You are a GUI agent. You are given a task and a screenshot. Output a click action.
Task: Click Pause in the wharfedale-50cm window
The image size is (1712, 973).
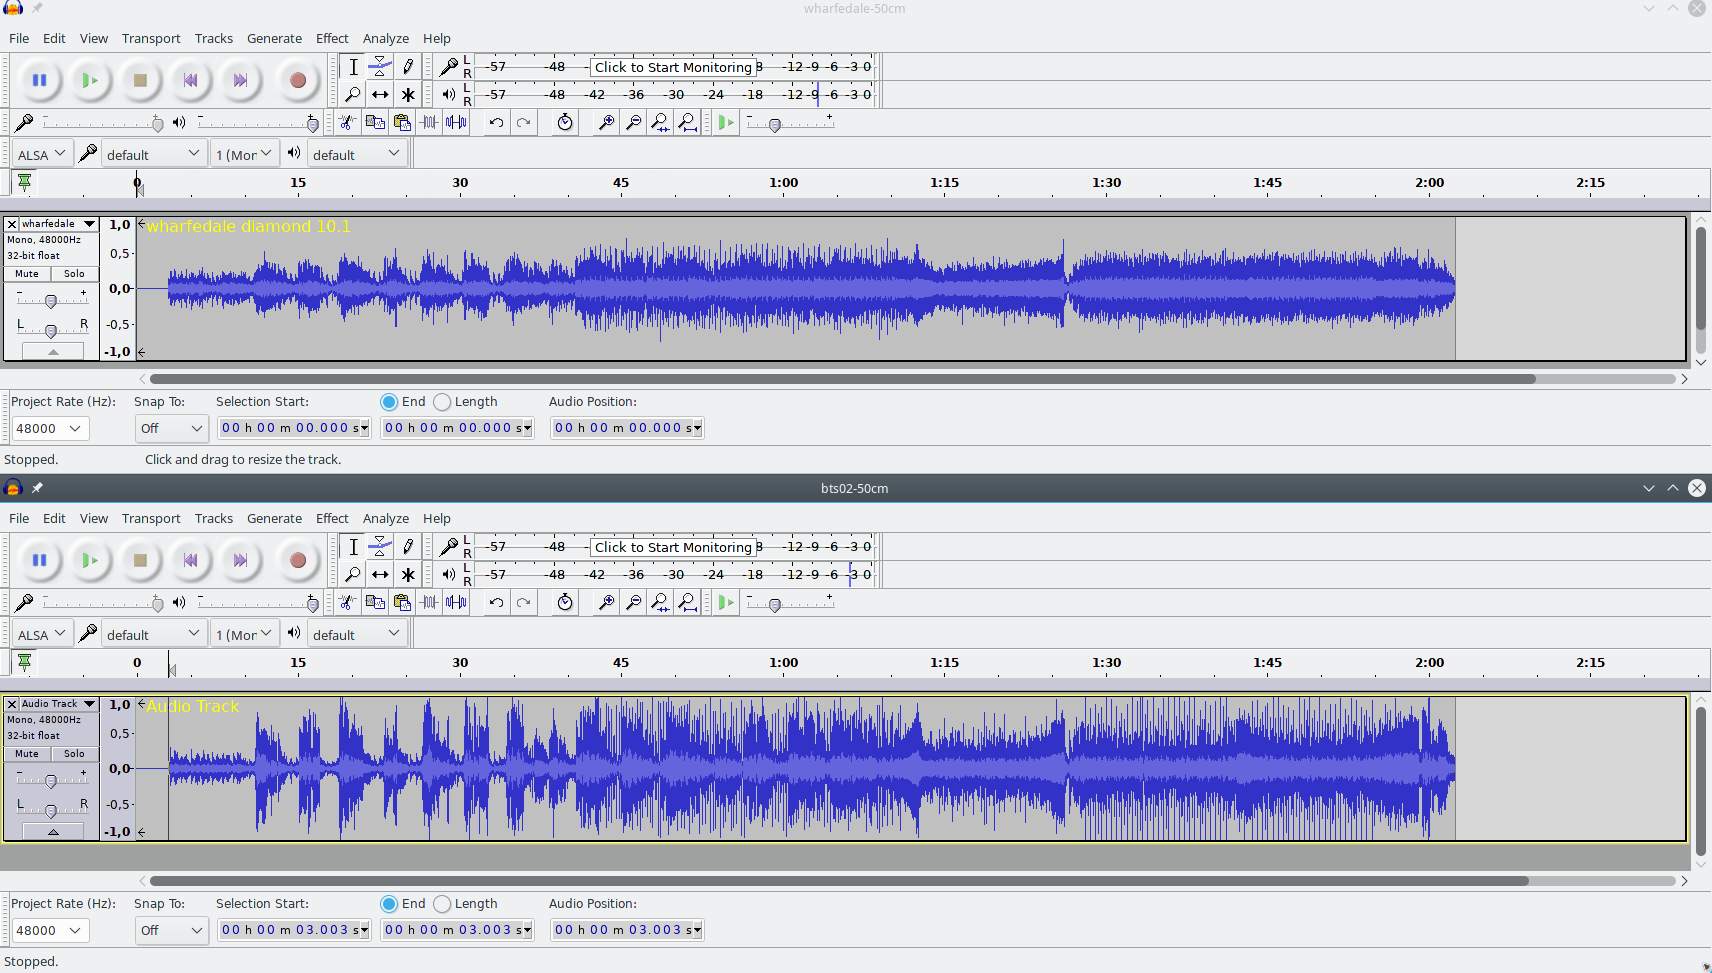(x=39, y=80)
